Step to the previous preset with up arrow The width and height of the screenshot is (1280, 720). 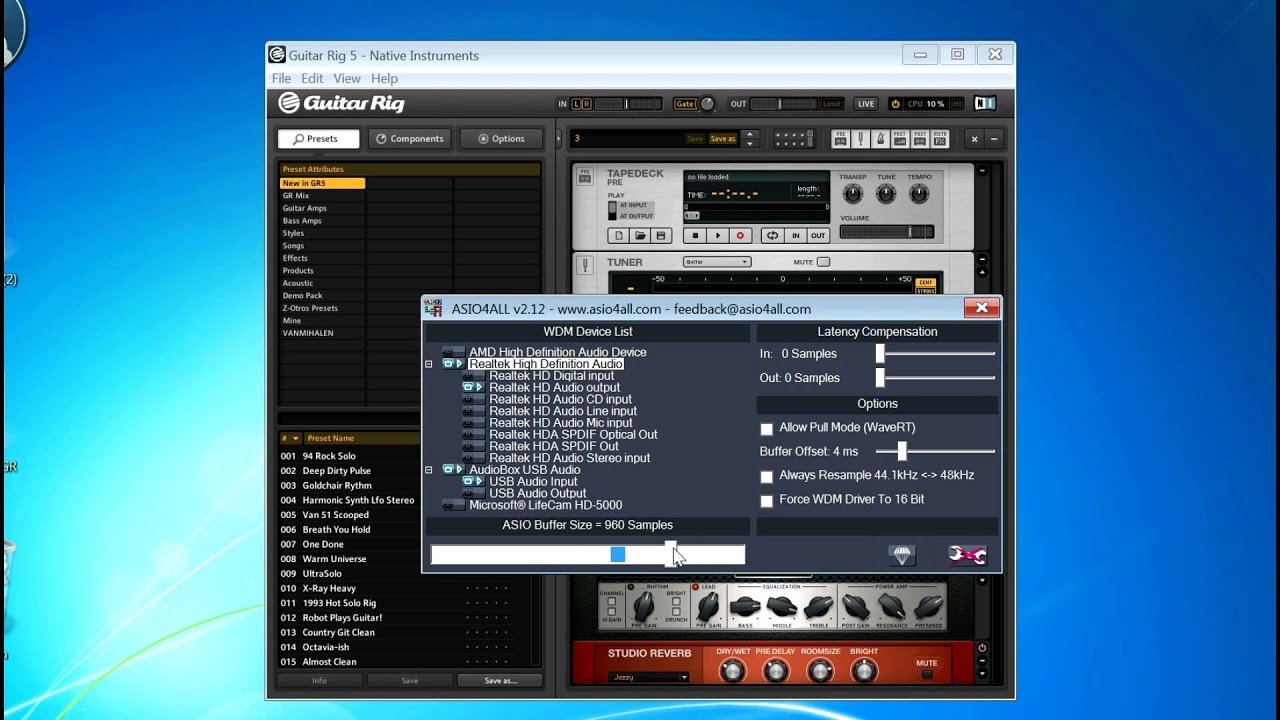point(750,134)
